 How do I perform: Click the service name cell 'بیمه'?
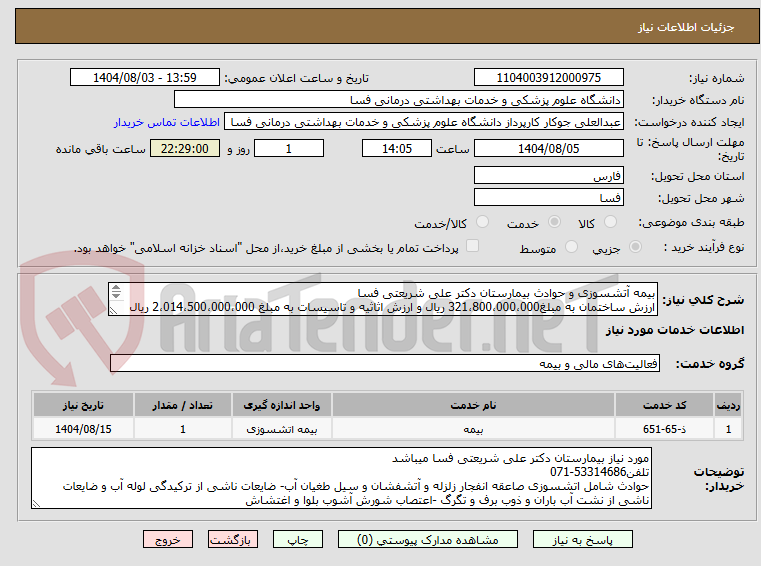click(x=473, y=430)
